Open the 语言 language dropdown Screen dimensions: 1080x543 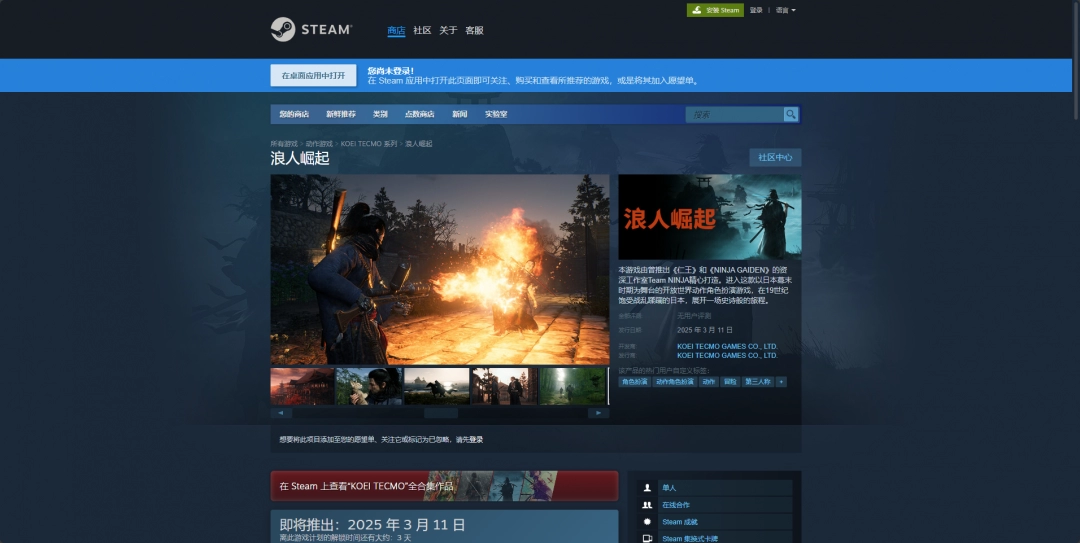pos(785,10)
